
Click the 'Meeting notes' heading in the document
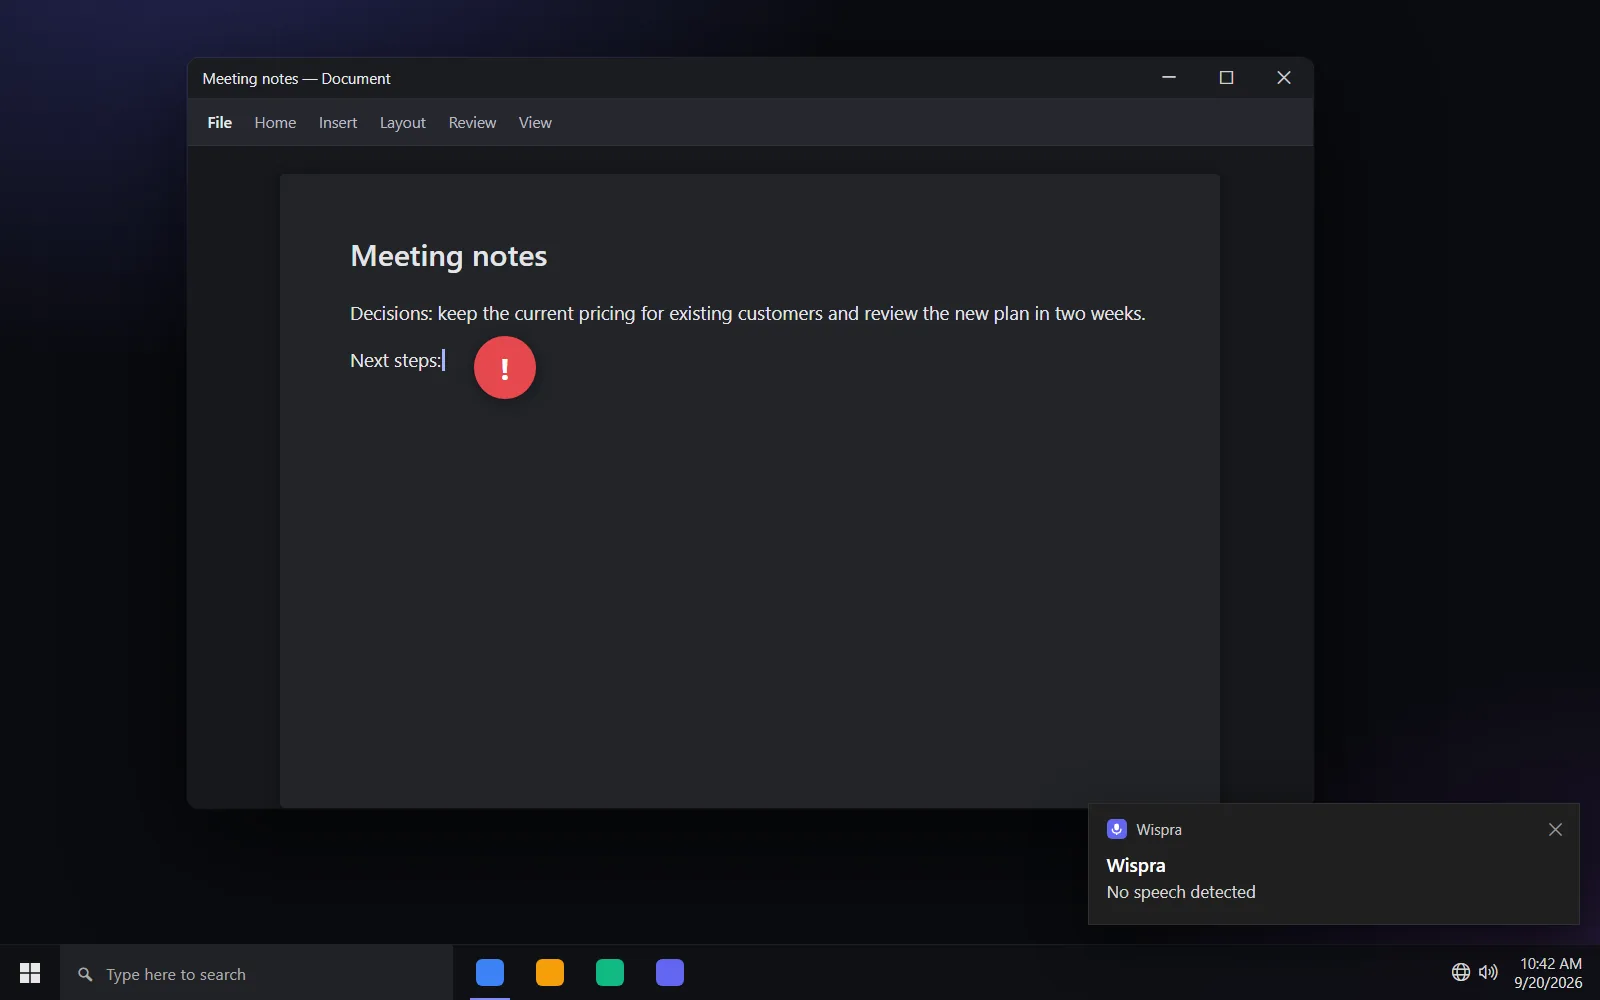(x=448, y=256)
